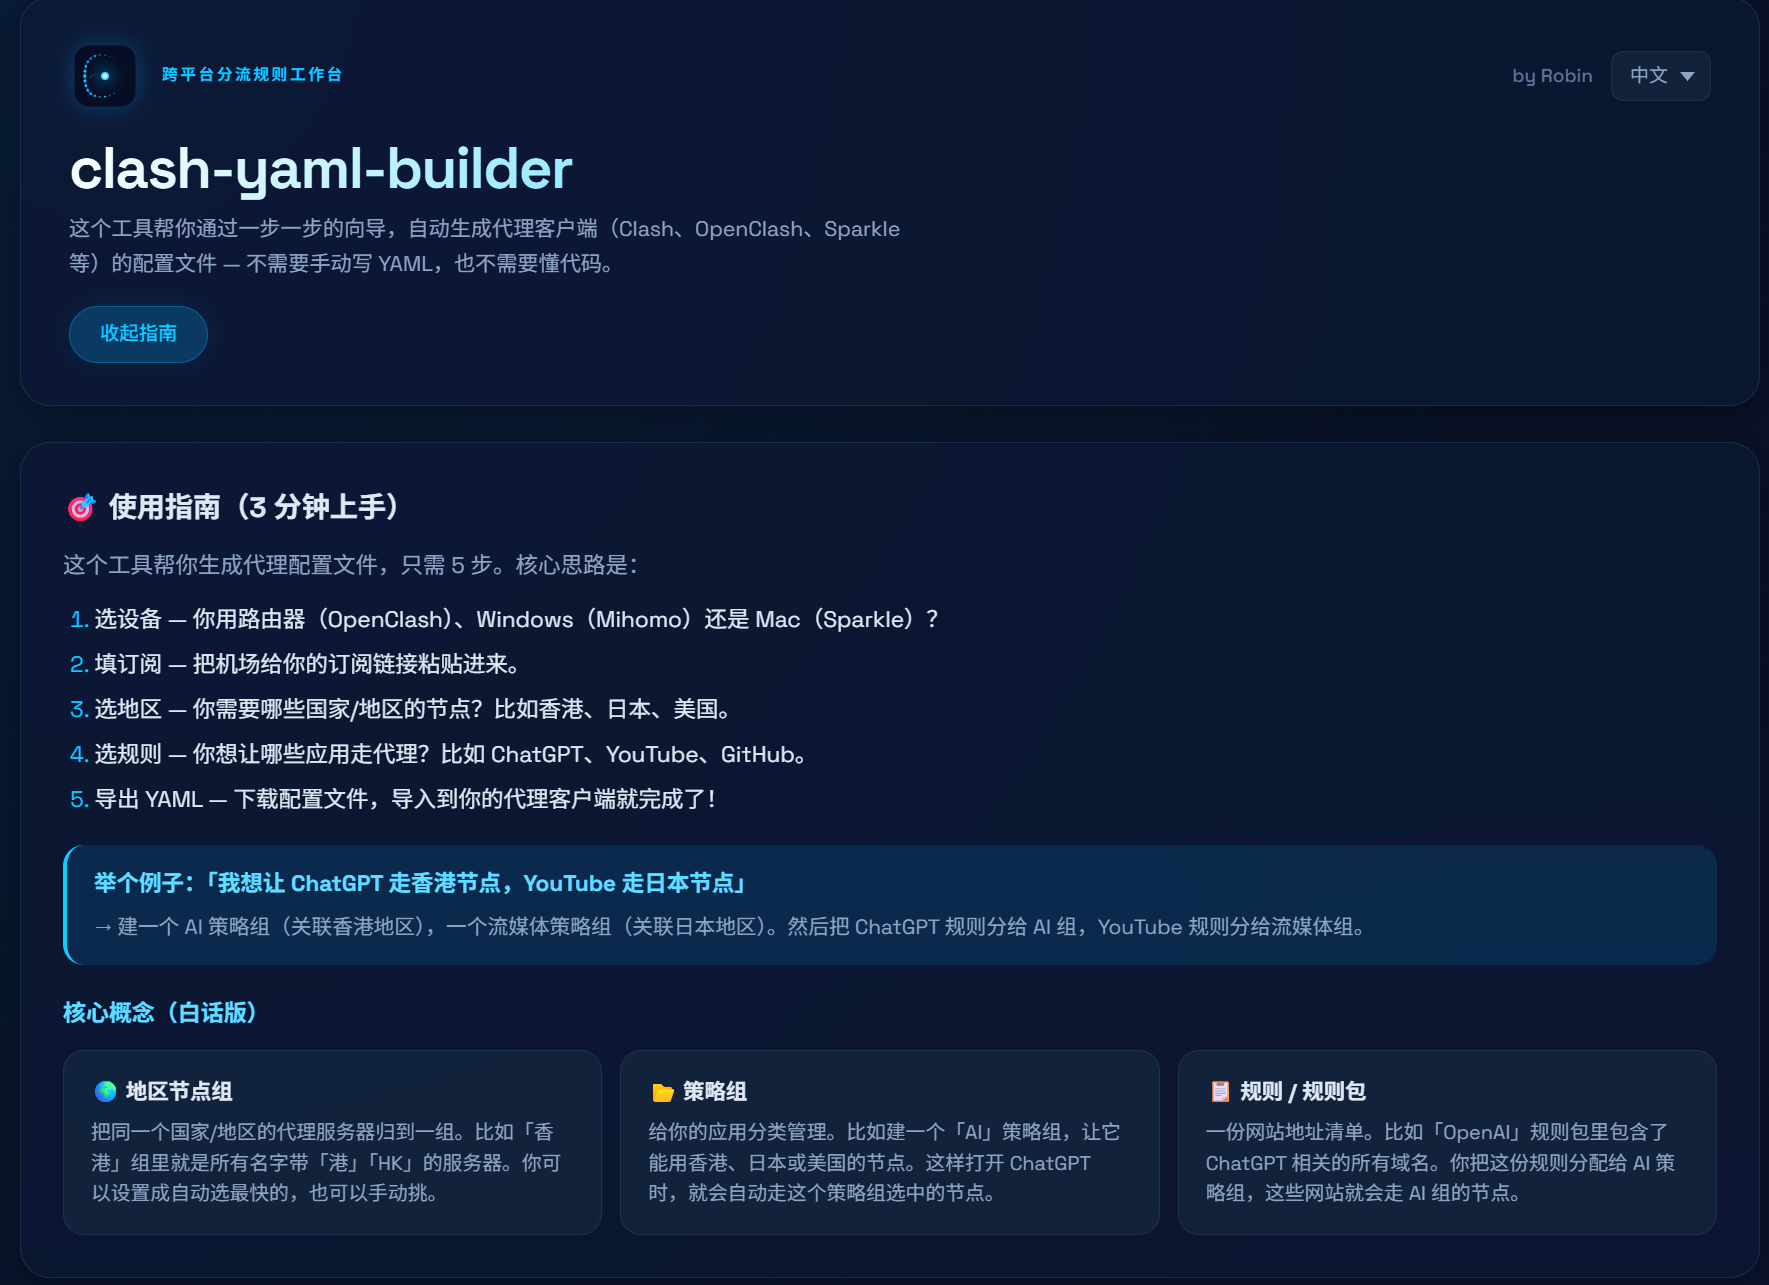Image resolution: width=1769 pixels, height=1285 pixels.
Task: Collapse the guide with 收起指南 button
Action: coord(138,334)
